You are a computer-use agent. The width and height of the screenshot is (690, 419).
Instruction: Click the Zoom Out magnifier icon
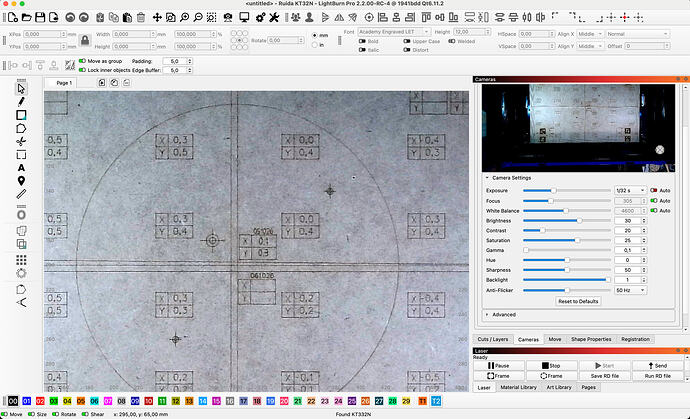(x=198, y=18)
